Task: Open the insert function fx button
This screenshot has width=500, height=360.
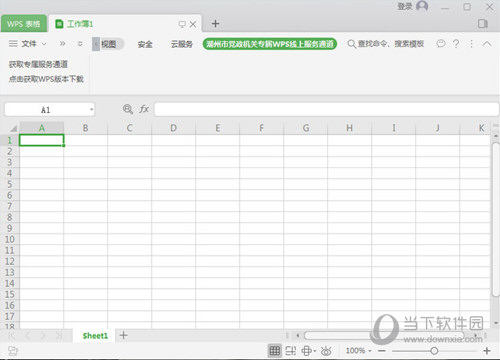Action: [x=144, y=109]
